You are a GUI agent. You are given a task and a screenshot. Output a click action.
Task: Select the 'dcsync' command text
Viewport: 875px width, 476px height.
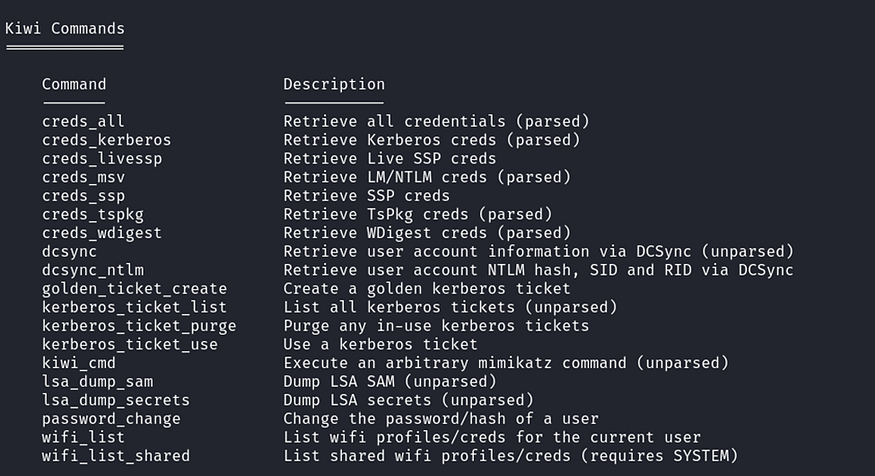(69, 252)
